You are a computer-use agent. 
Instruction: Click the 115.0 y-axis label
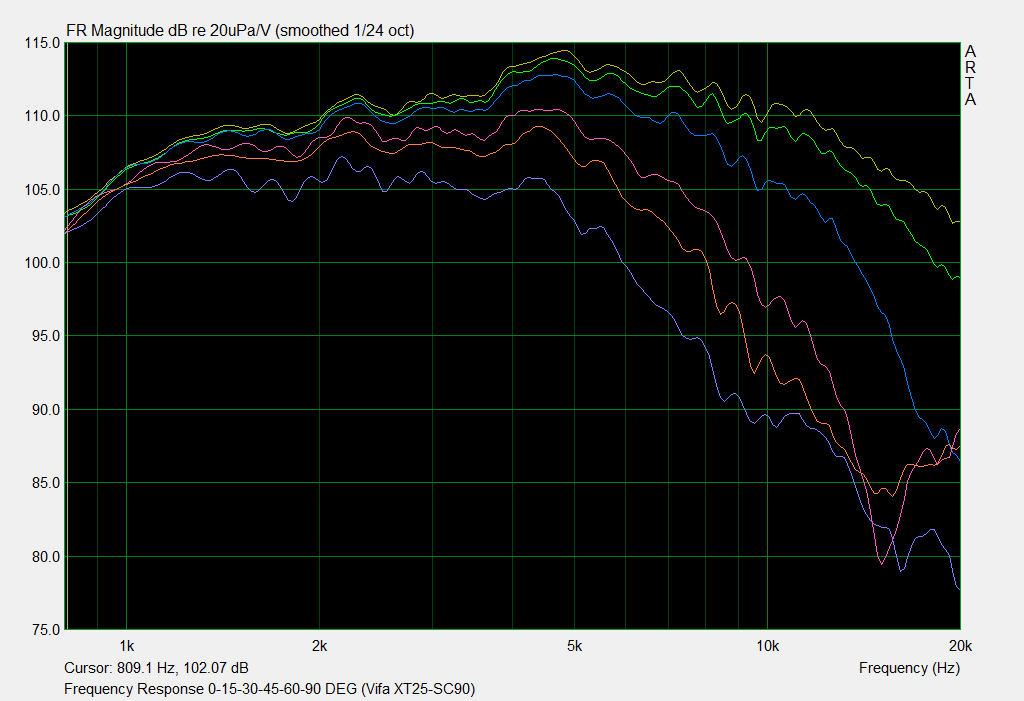(x=42, y=43)
